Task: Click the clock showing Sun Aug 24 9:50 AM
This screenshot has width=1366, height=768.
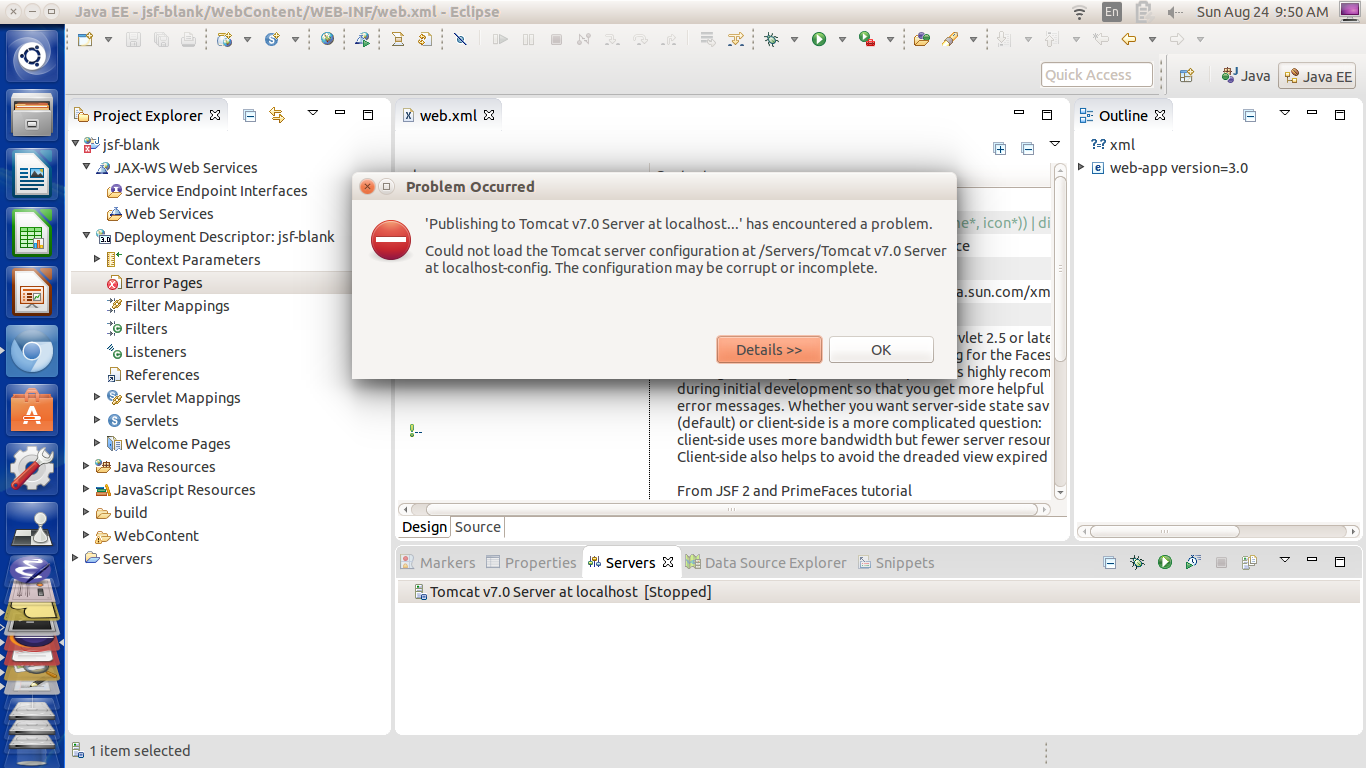Action: [x=1262, y=12]
